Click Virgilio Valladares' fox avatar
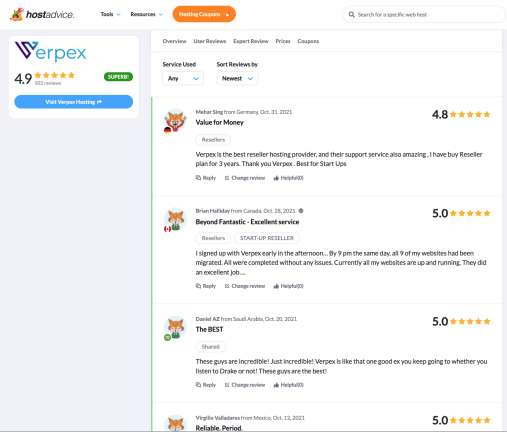This screenshot has width=507, height=432. pos(175,423)
